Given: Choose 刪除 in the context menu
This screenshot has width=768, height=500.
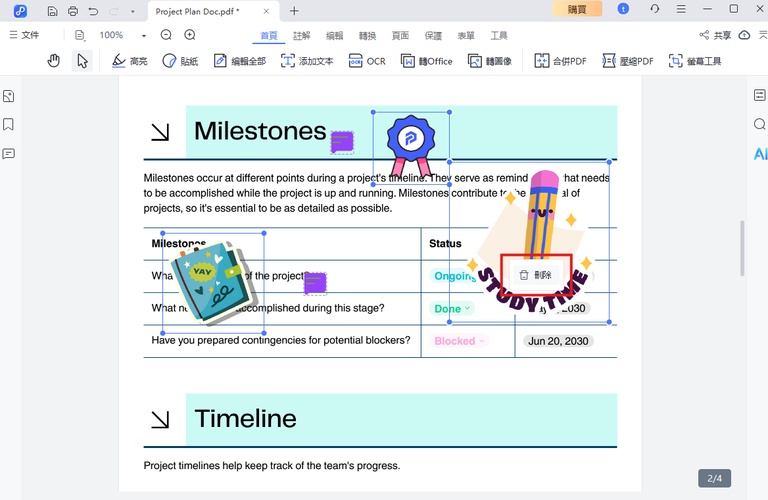Looking at the screenshot, I should (536, 275).
